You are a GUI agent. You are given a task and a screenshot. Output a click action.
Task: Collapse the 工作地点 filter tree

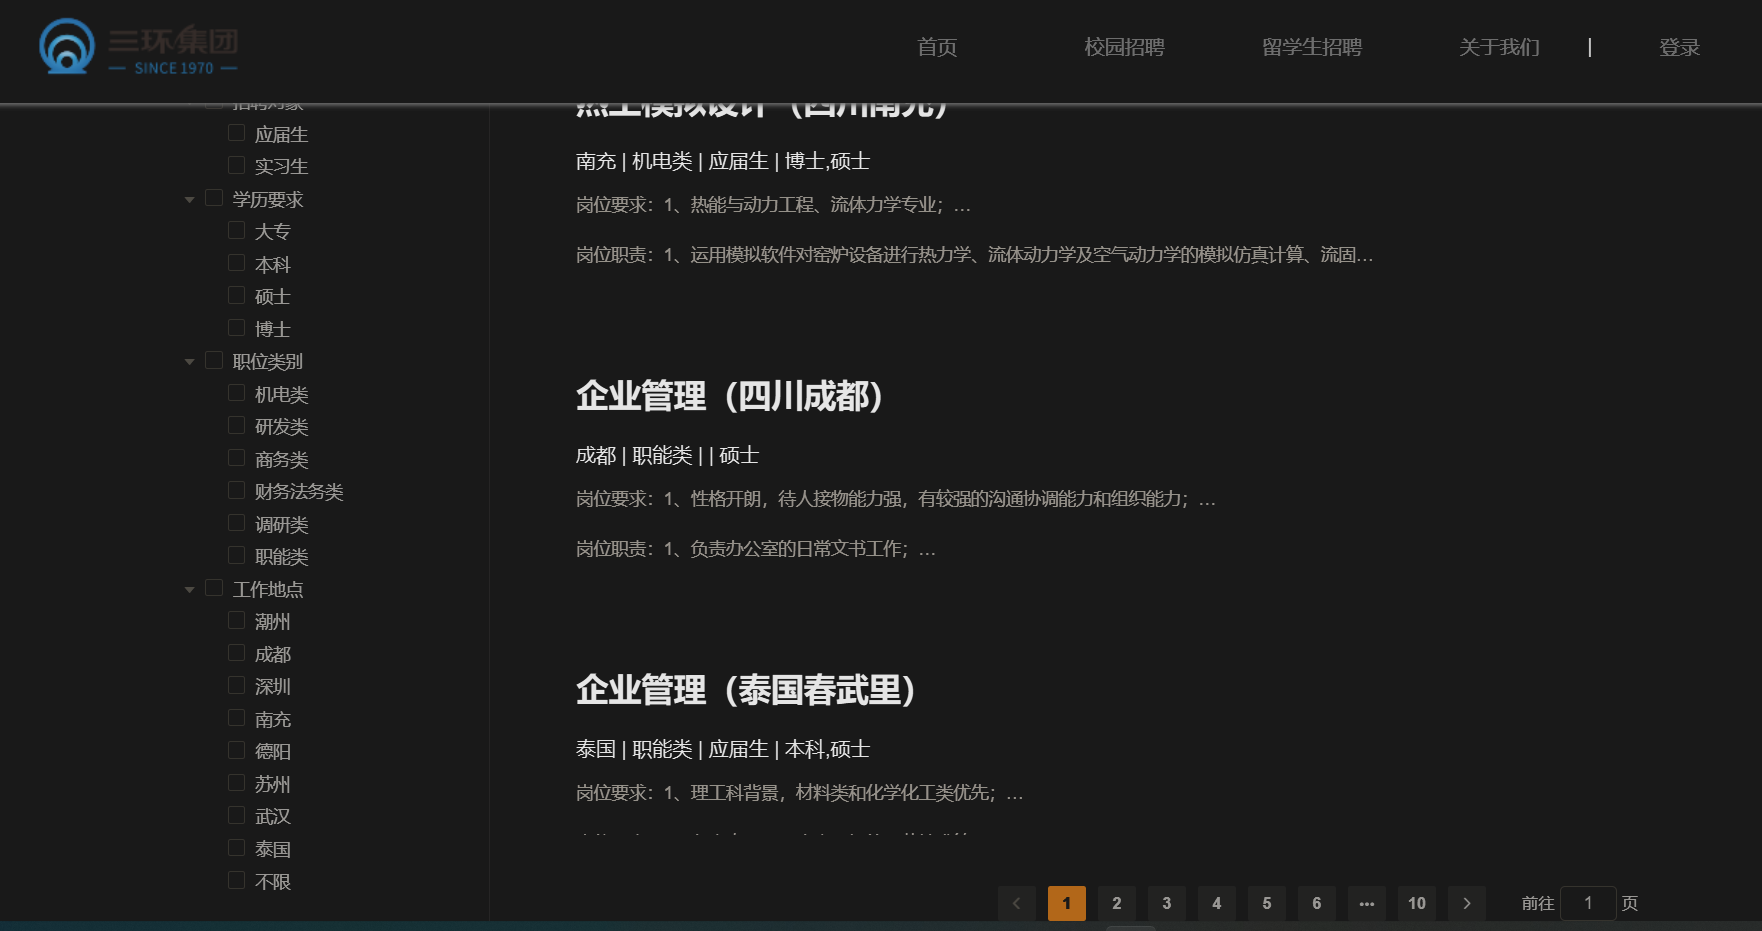pyautogui.click(x=189, y=589)
